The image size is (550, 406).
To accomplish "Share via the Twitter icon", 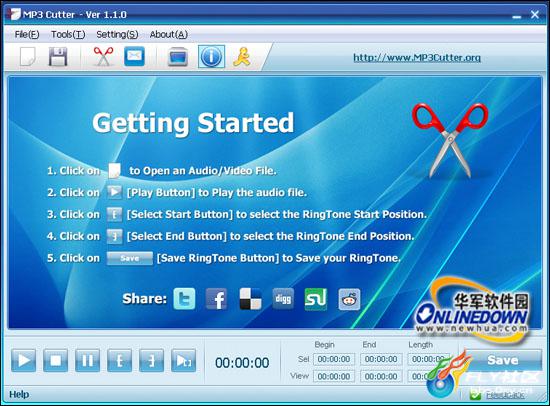I will coord(185,299).
